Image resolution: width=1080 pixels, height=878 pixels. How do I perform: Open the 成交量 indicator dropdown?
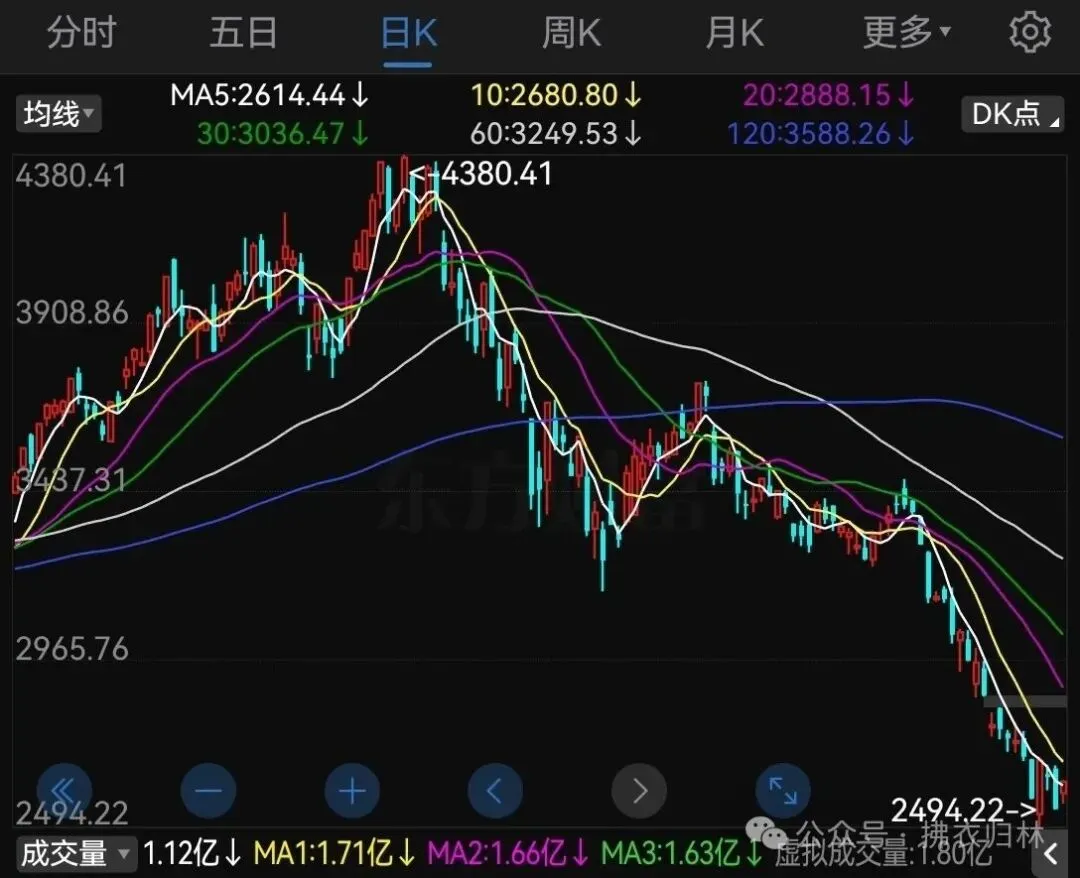(75, 854)
